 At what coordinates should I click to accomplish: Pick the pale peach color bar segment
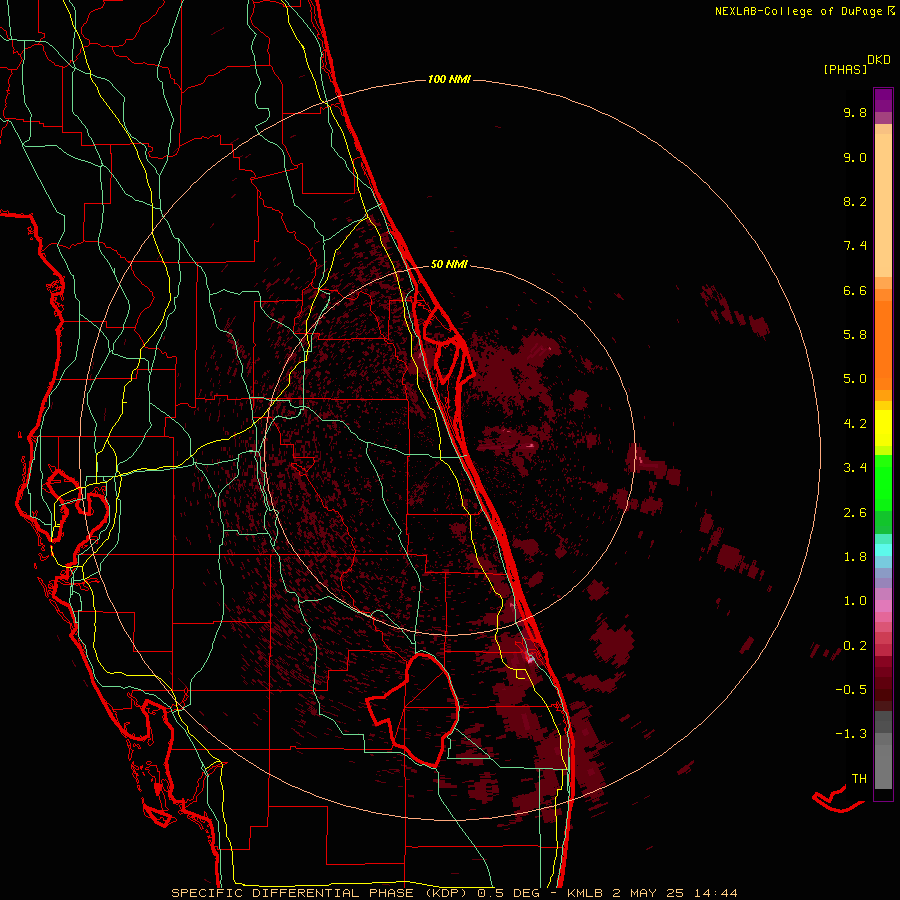pos(883,205)
